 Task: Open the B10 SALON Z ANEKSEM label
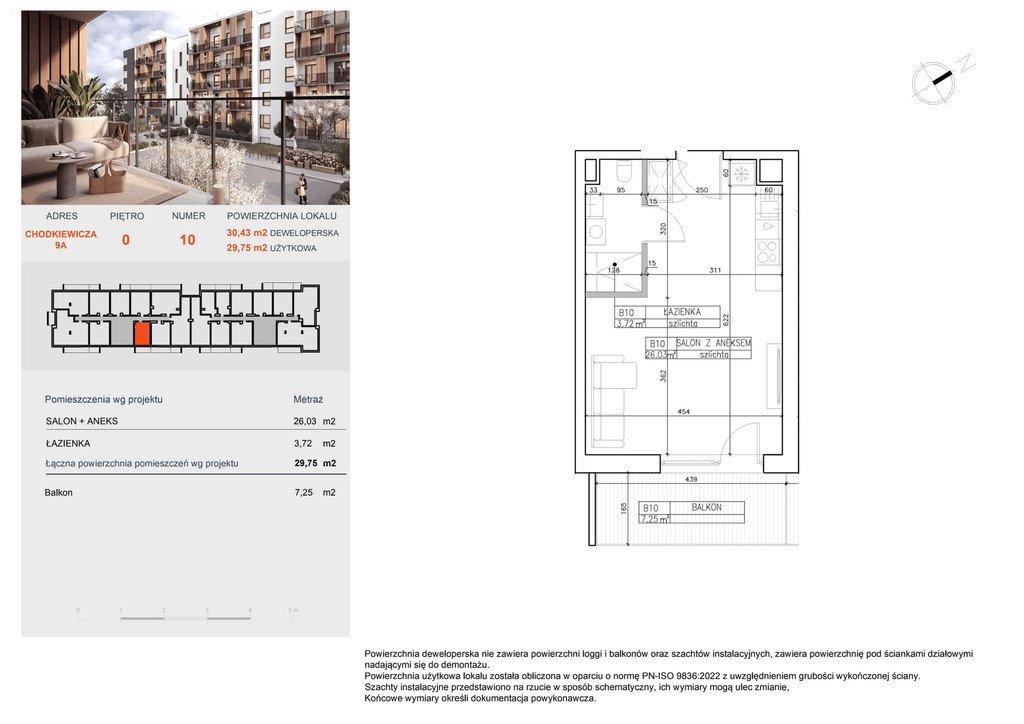(x=698, y=346)
